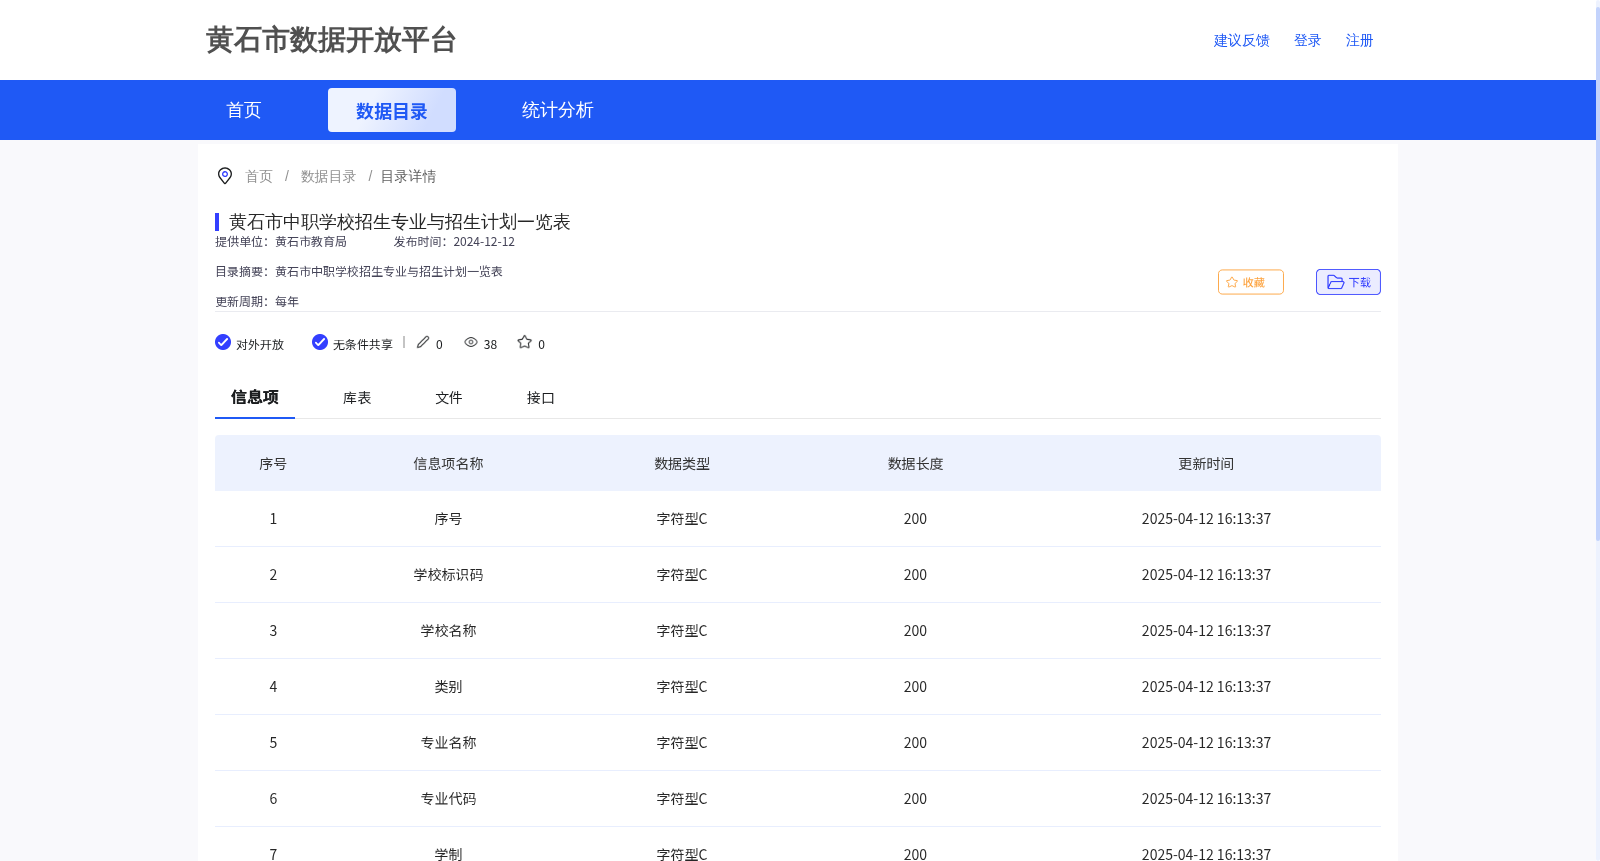This screenshot has height=861, width=1600.
Task: Click the 注册 link
Action: tap(1360, 40)
